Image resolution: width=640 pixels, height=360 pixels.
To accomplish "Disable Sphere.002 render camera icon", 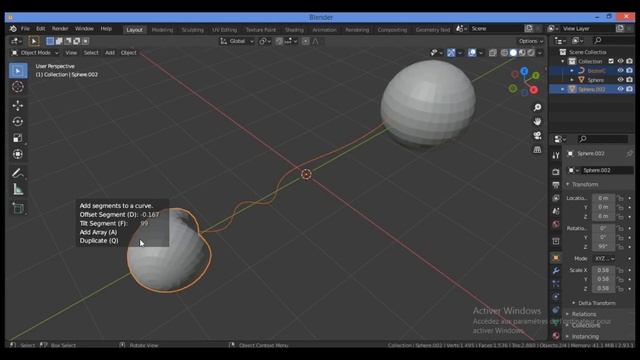I will coord(629,89).
